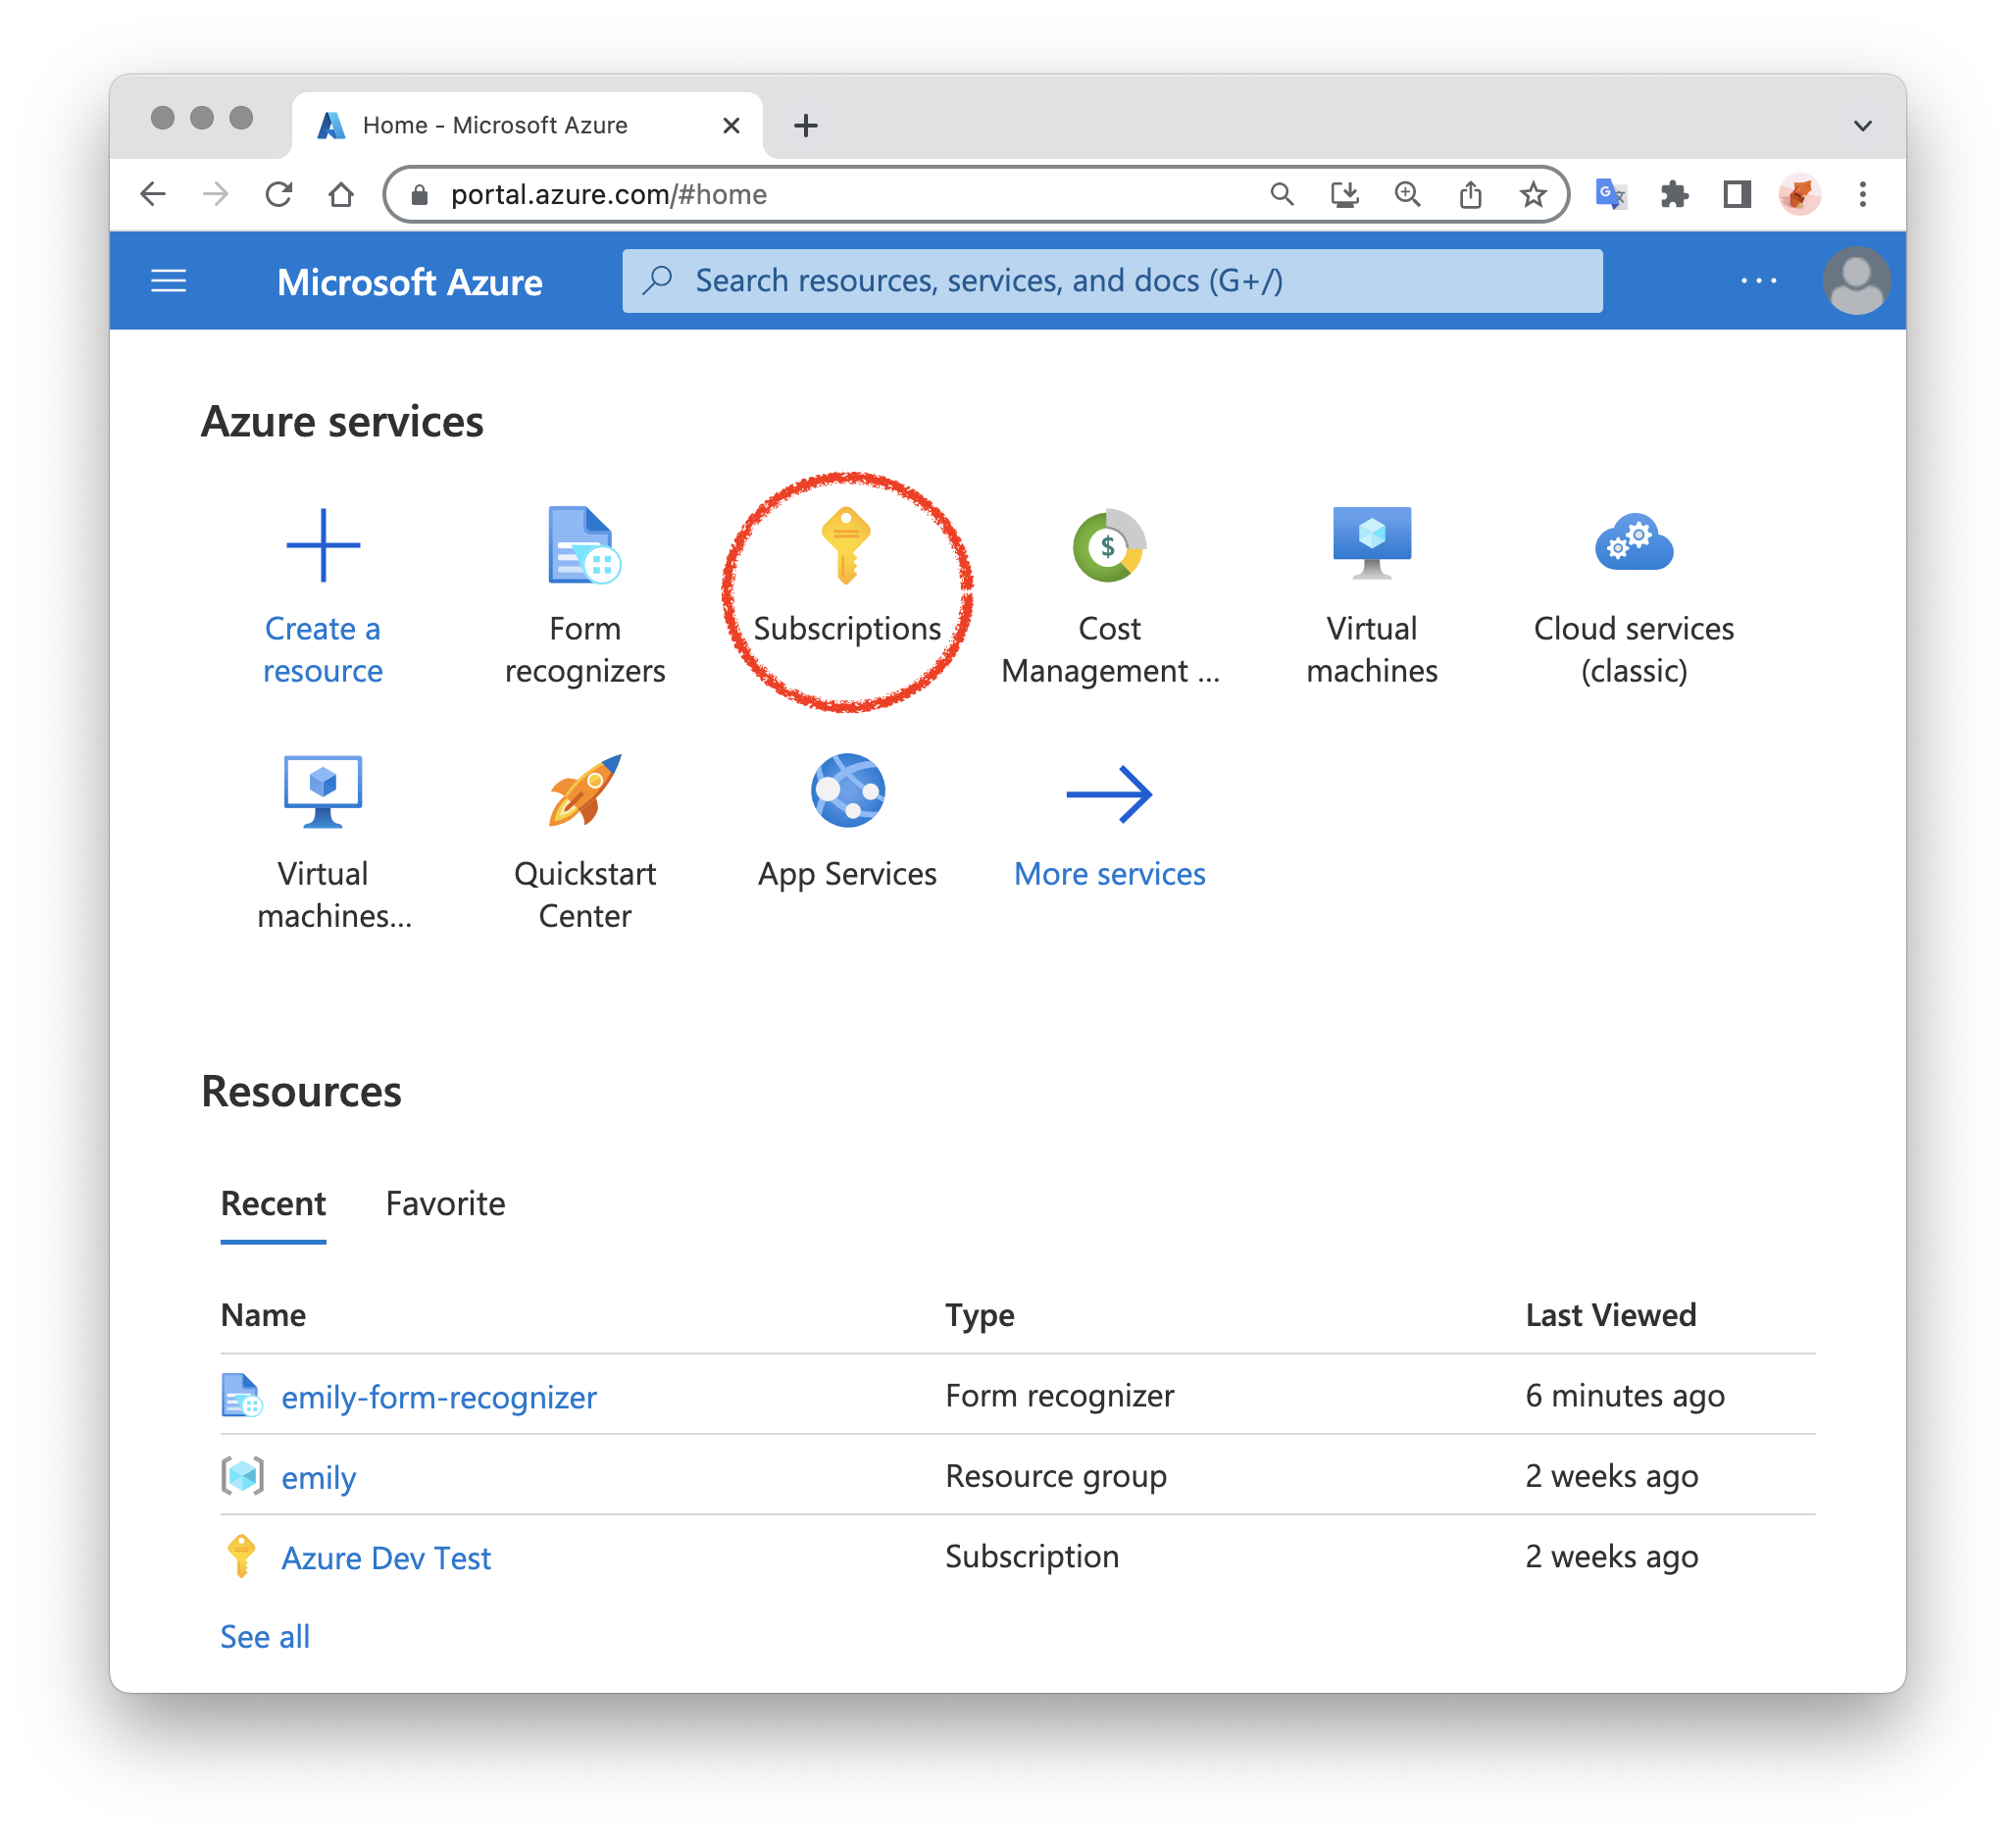The image size is (2016, 1838).
Task: Click the See all link
Action: (265, 1636)
